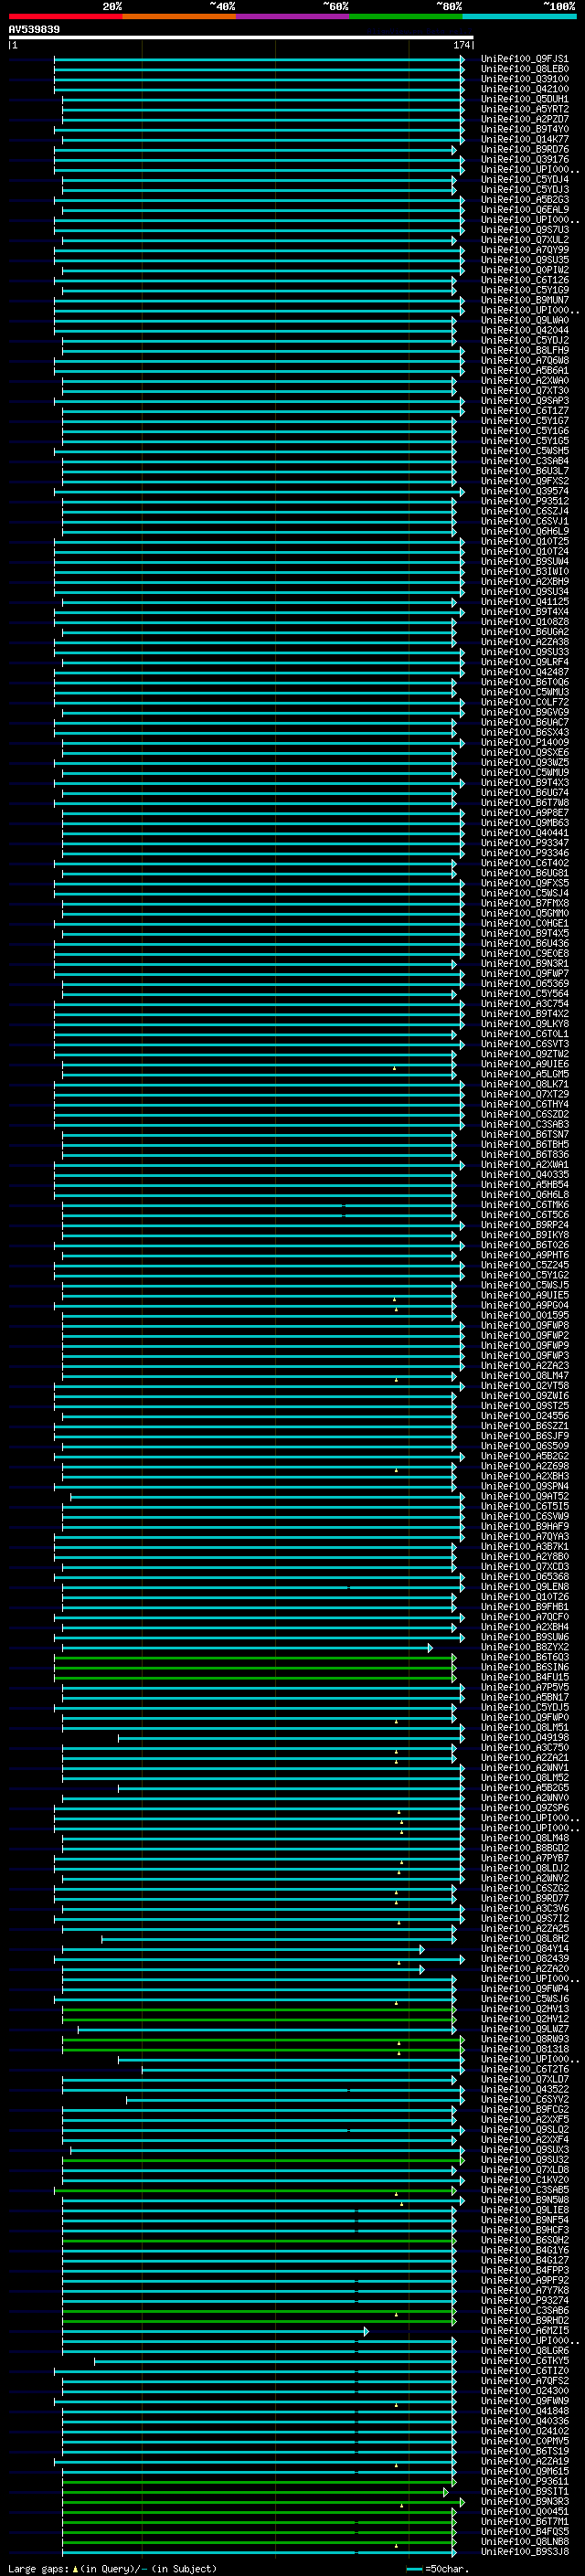Click hit label UniRef100_A2Z698
This screenshot has height=2576, width=585.
[524, 1467]
